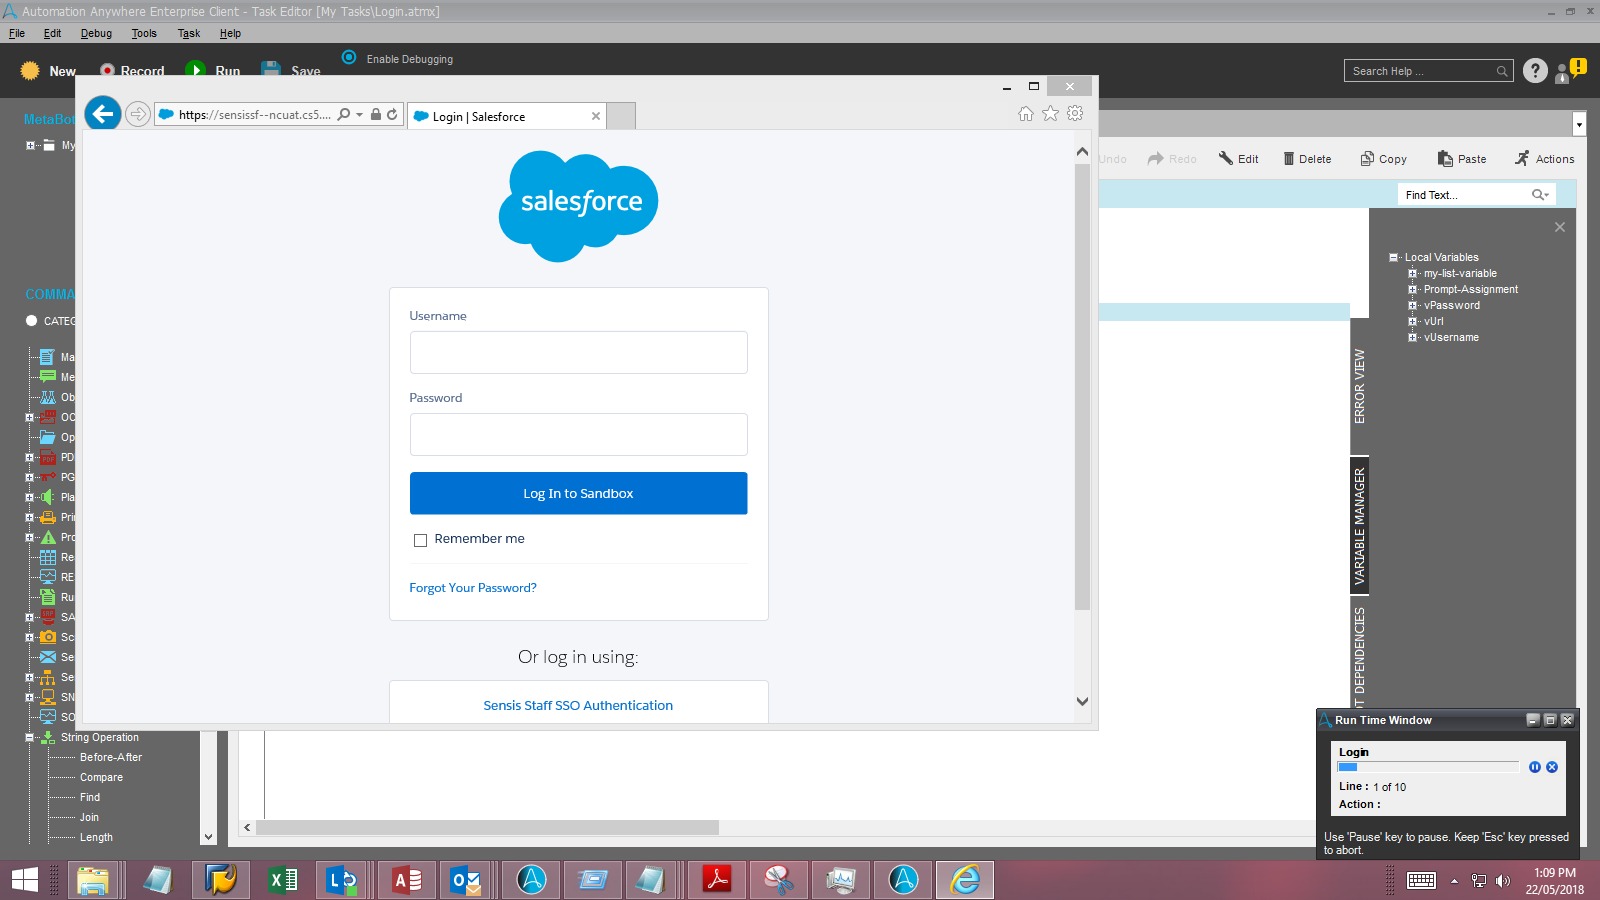The height and width of the screenshot is (900, 1600).
Task: Open the Debug menu
Action: click(x=96, y=33)
